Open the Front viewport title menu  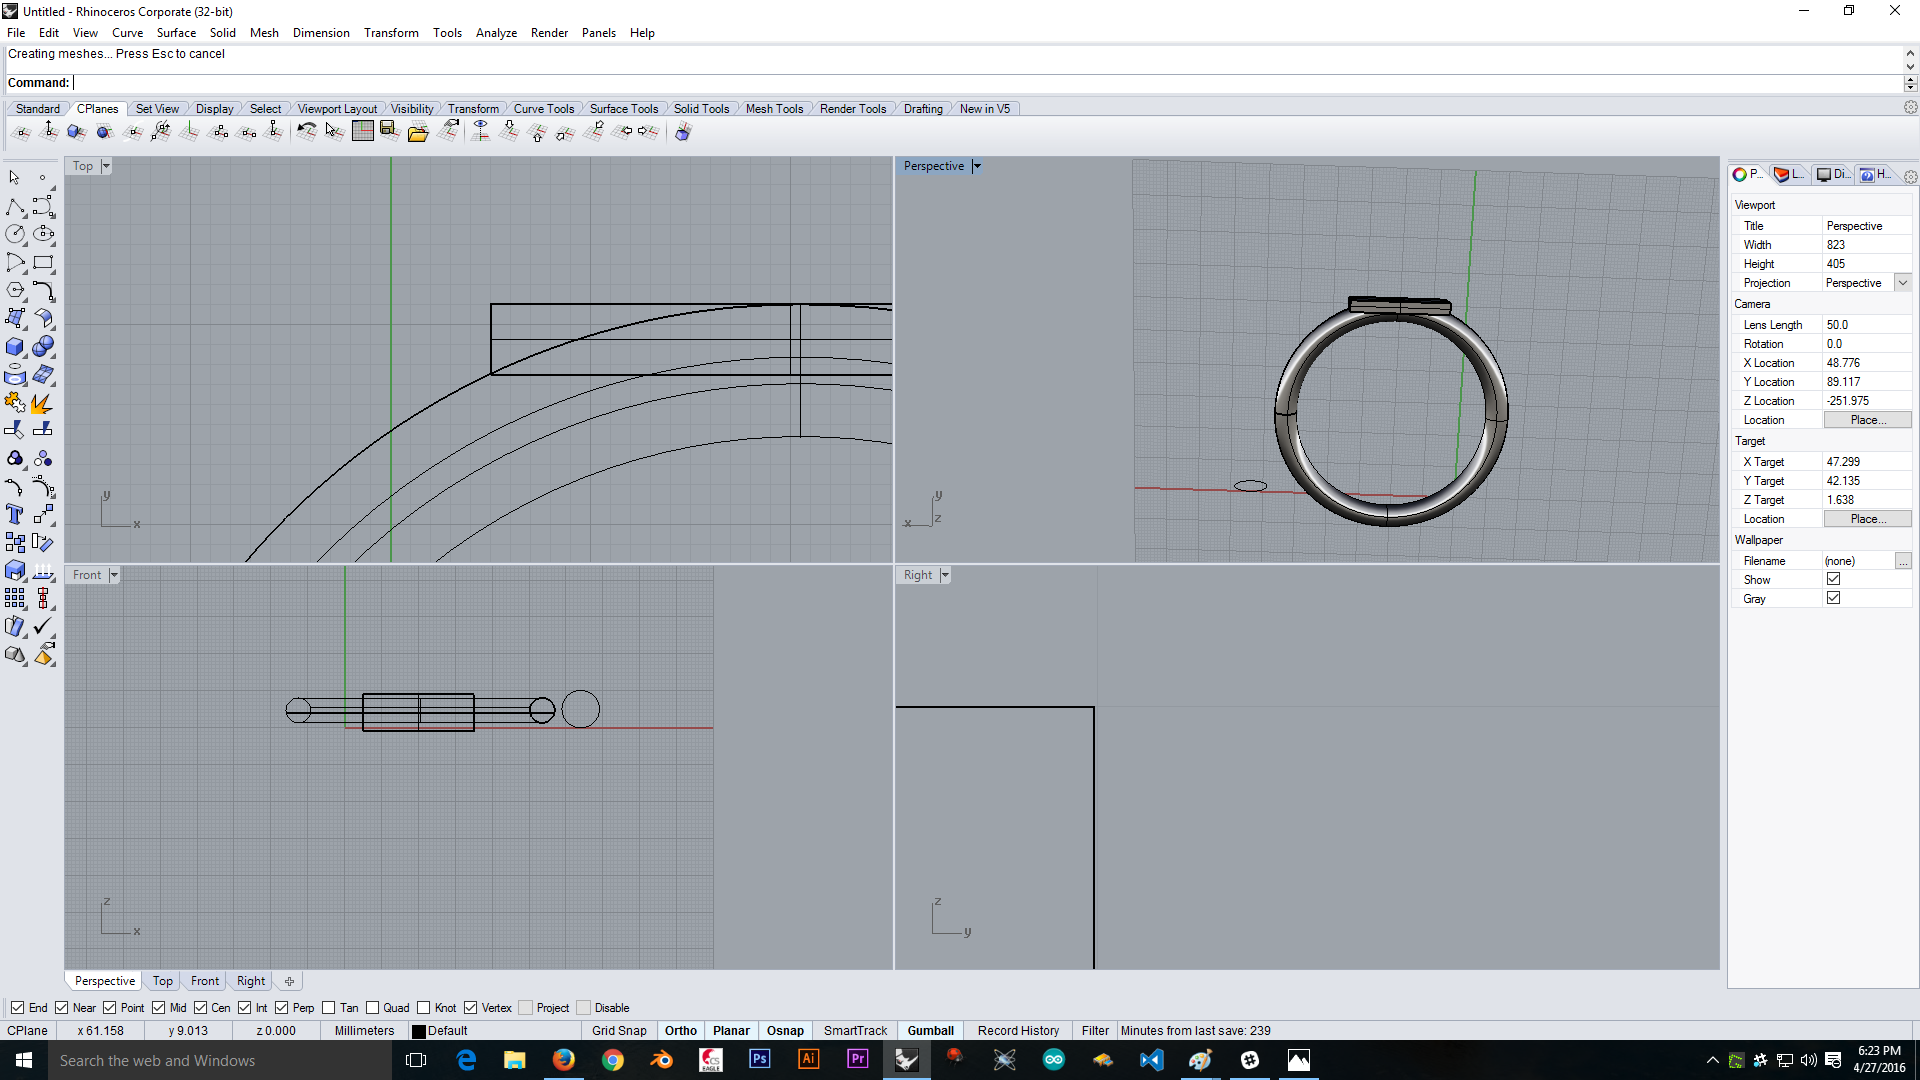click(x=114, y=575)
